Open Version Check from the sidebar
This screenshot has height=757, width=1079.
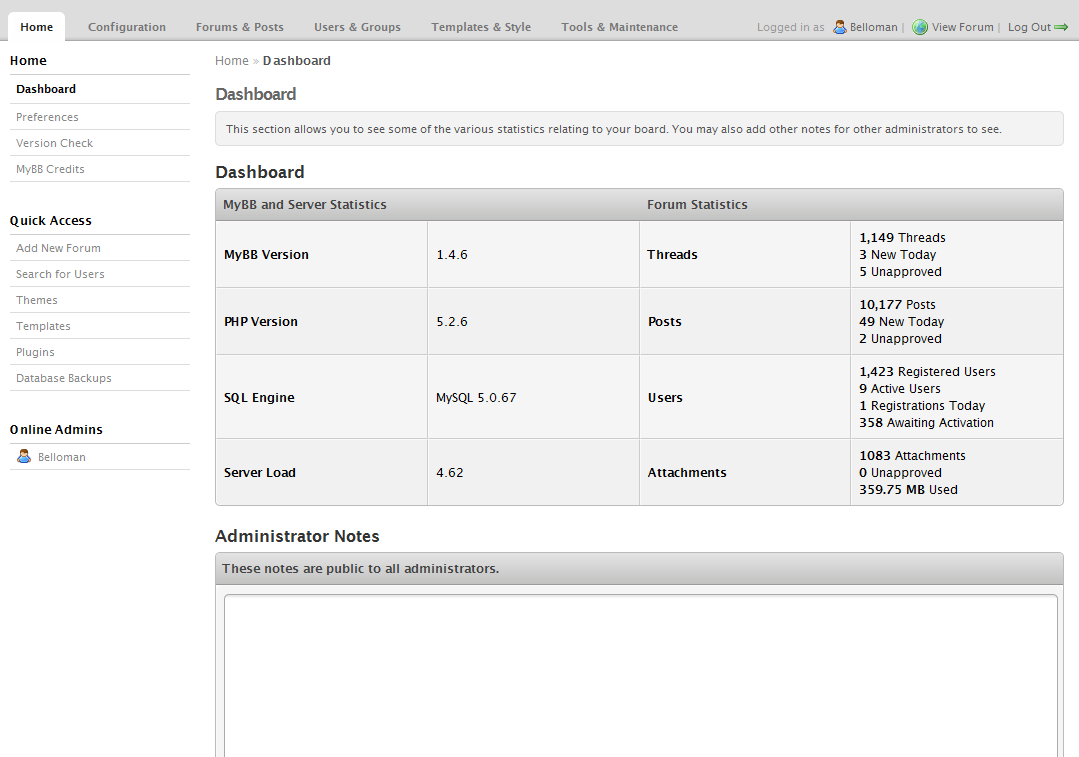[x=54, y=143]
